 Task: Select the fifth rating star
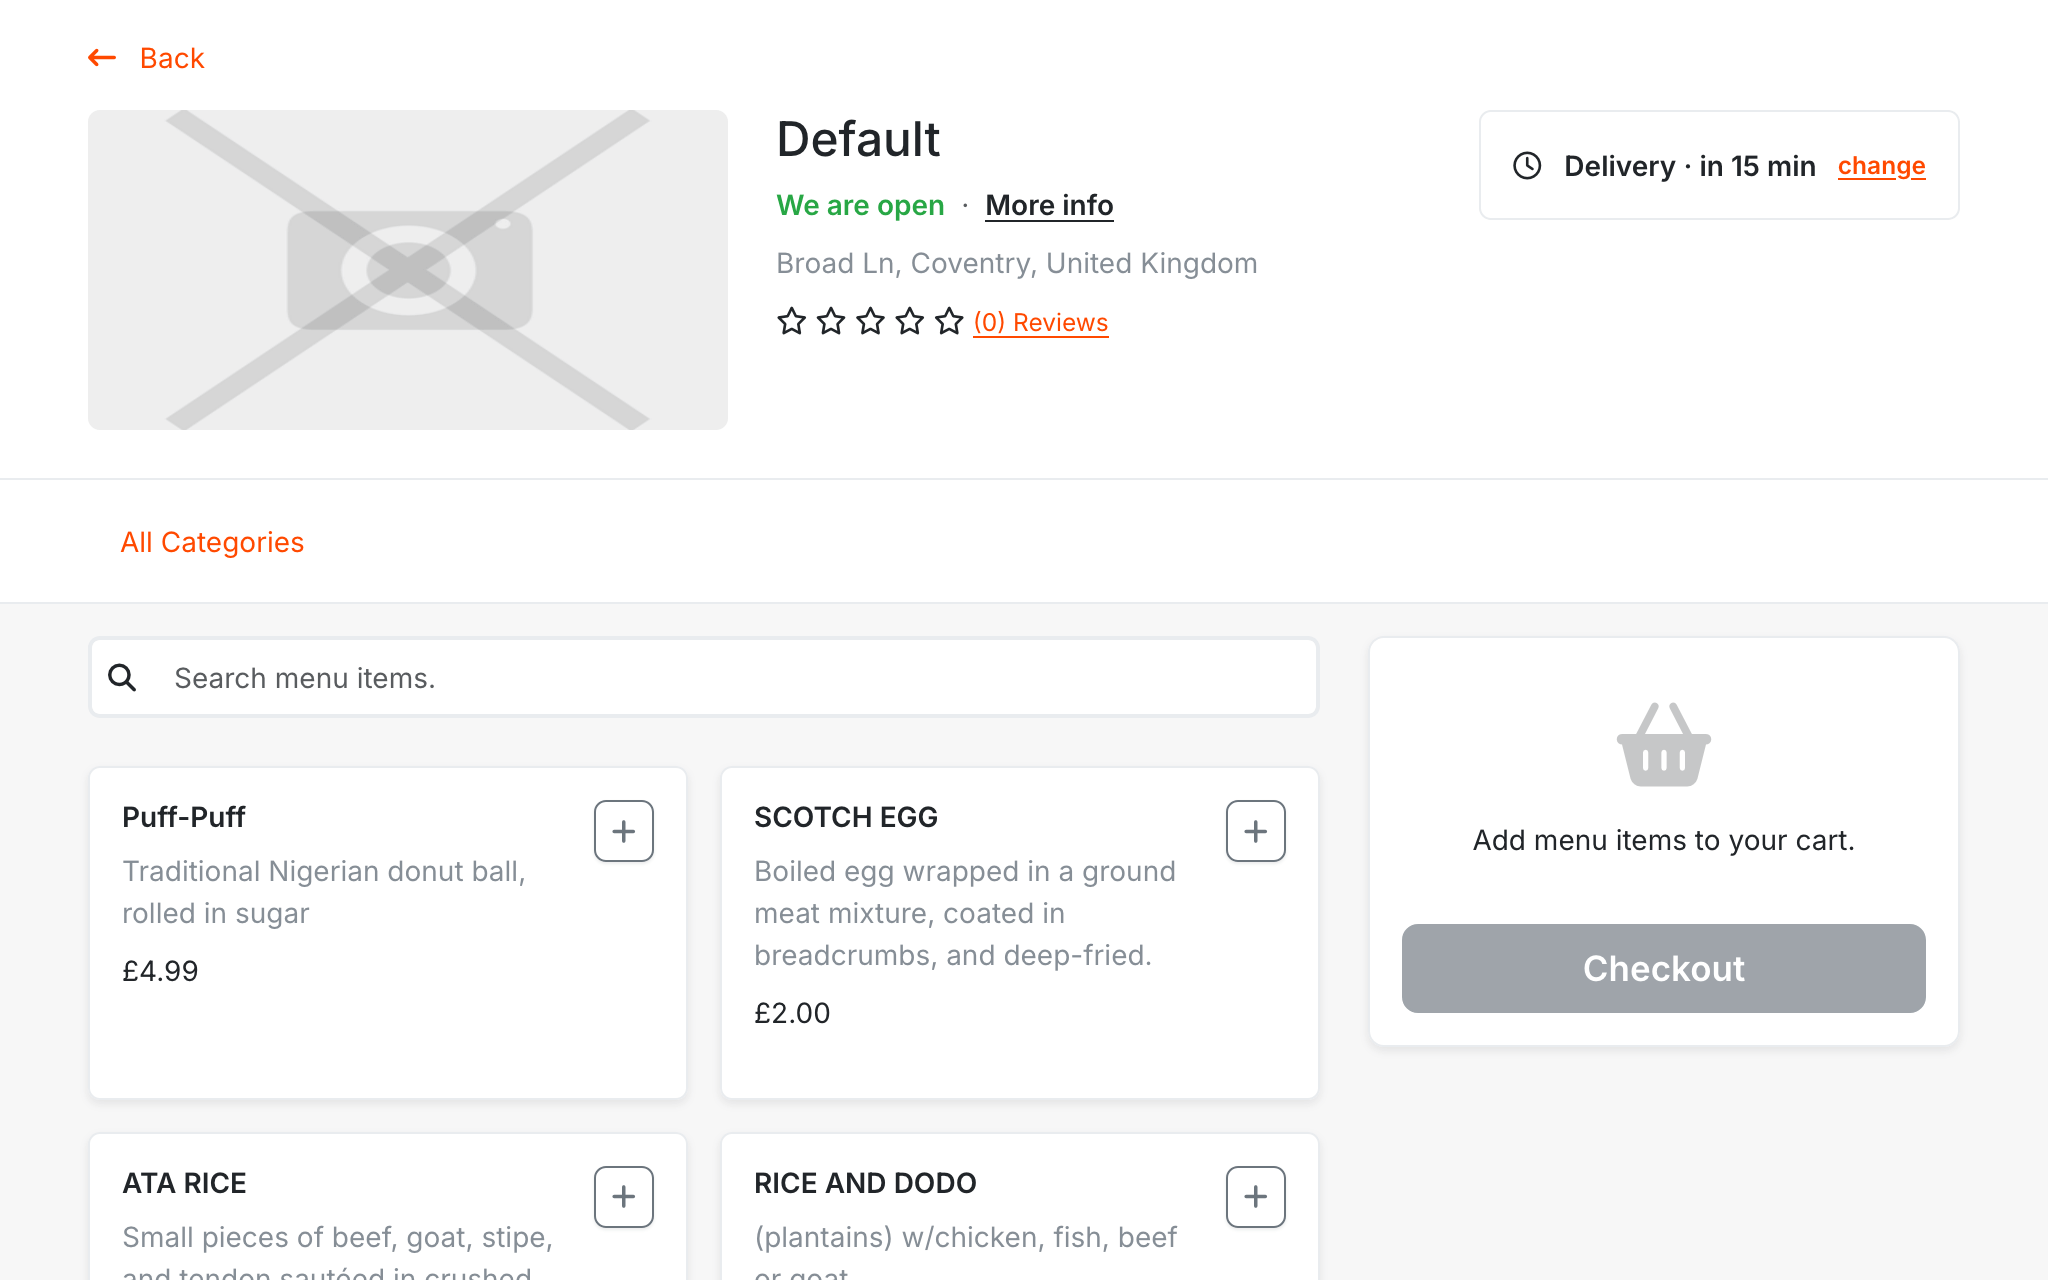[949, 322]
